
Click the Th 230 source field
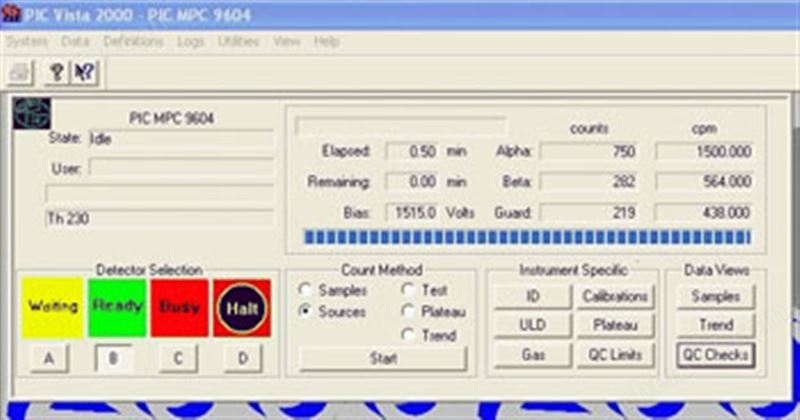point(160,218)
